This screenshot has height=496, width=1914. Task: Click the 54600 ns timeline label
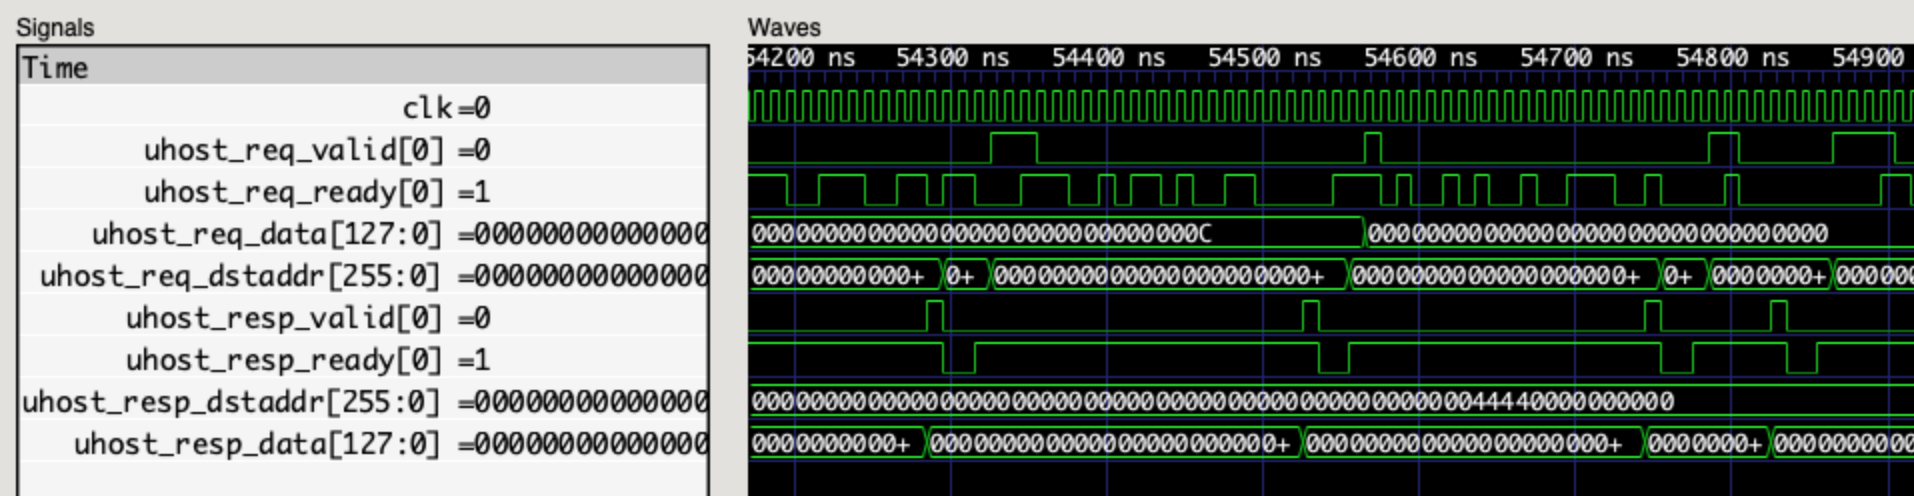(1420, 58)
